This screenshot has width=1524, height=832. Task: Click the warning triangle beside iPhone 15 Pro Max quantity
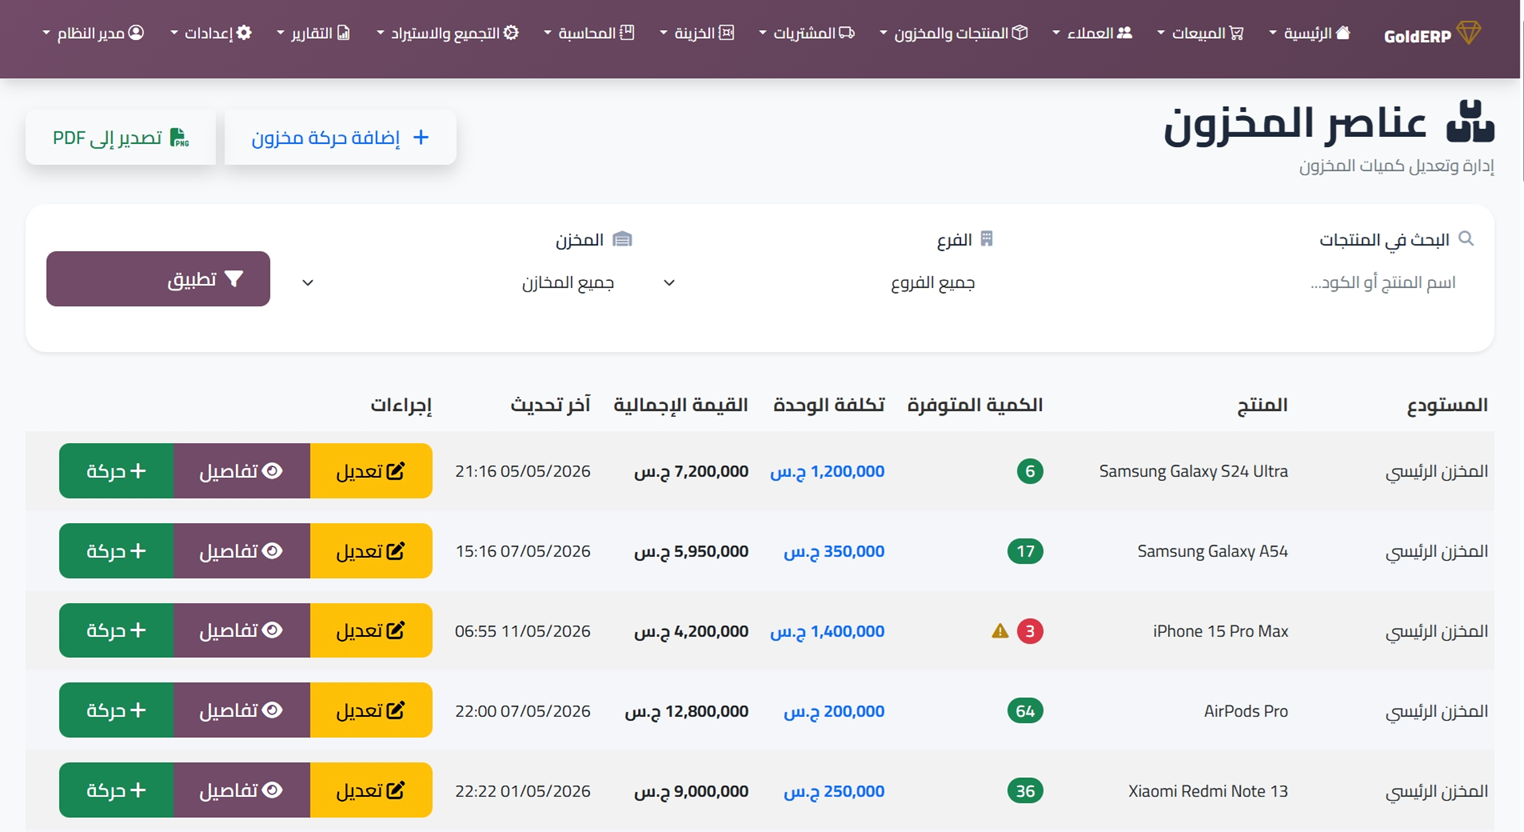point(999,631)
